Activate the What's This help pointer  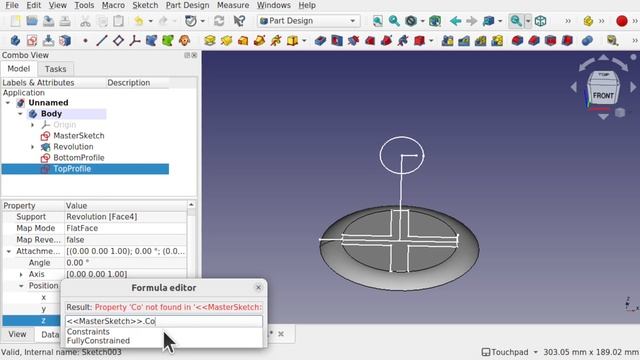click(x=239, y=21)
